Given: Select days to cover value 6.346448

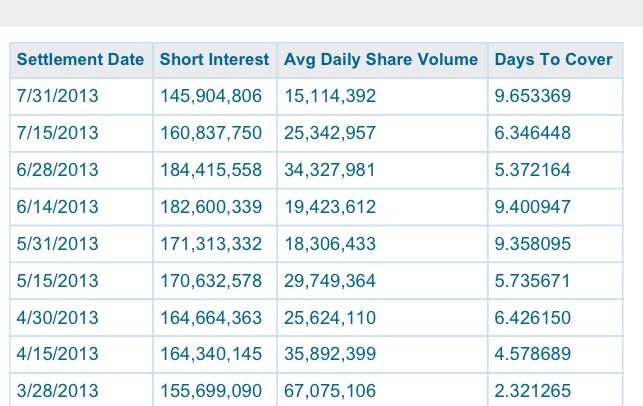Looking at the screenshot, I should (533, 134).
